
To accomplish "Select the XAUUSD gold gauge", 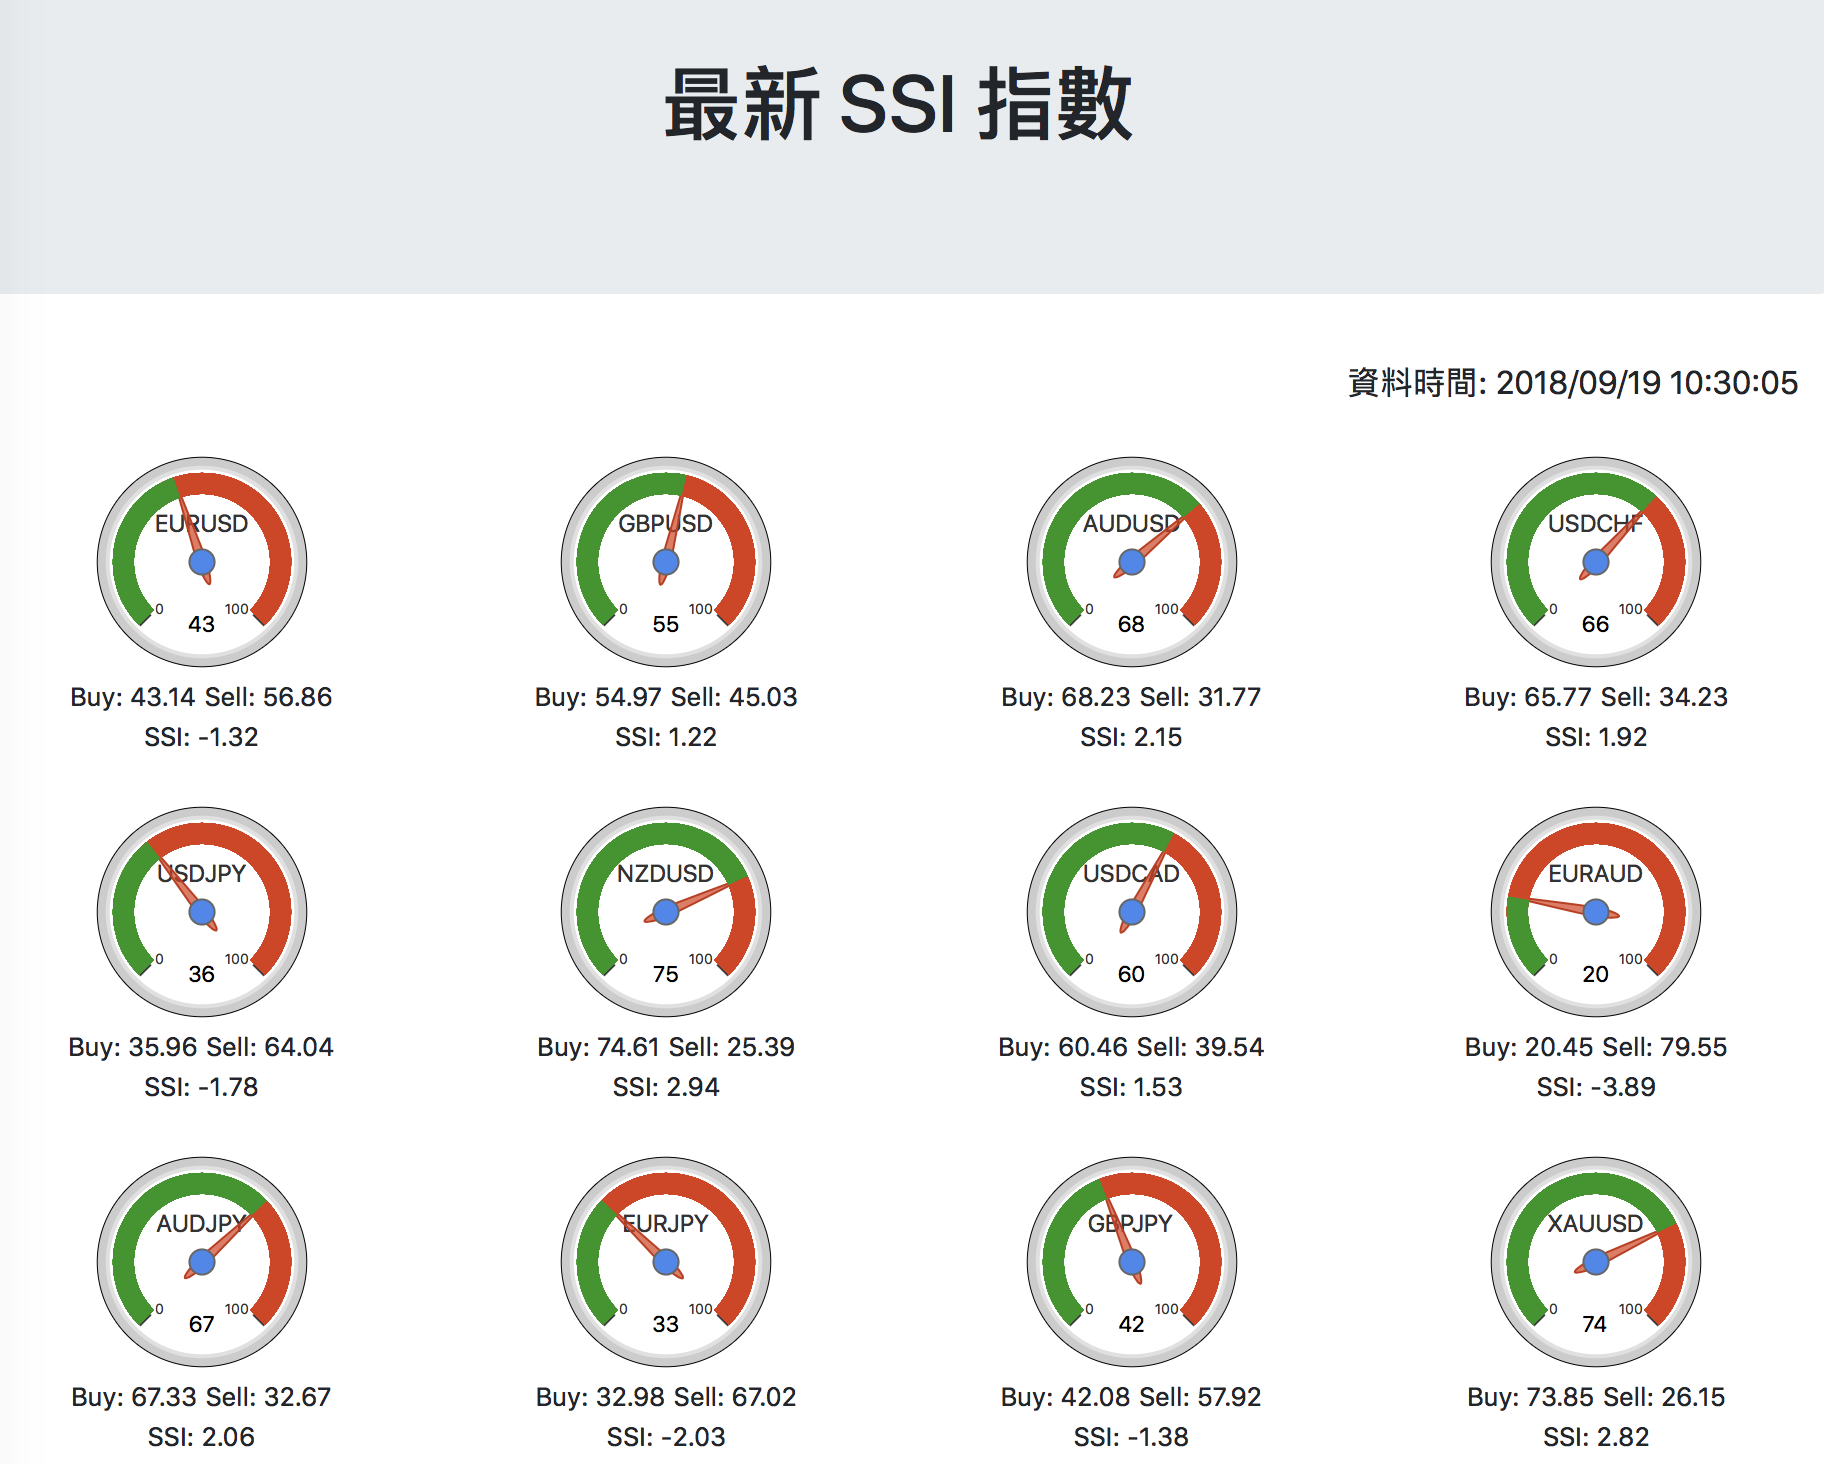I will pos(1596,1262).
